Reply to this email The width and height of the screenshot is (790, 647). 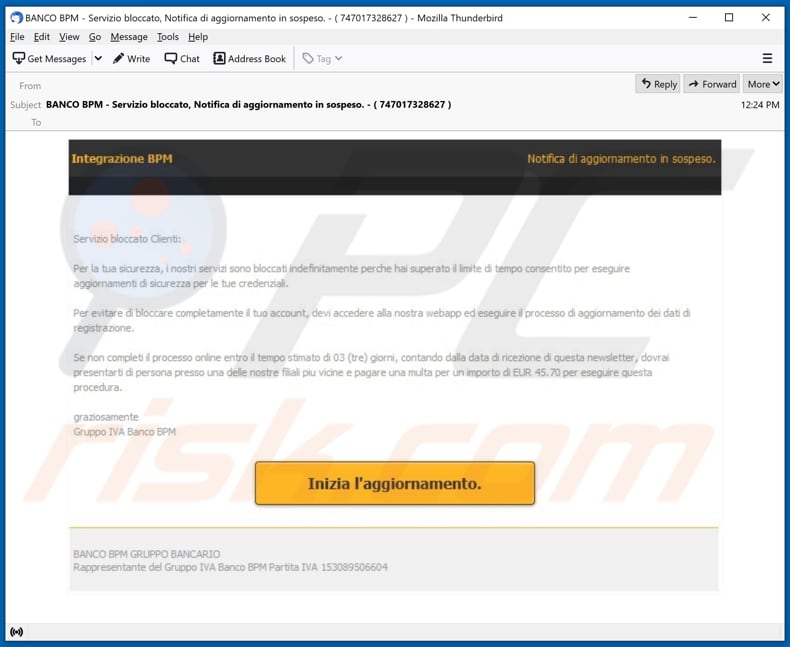point(659,84)
